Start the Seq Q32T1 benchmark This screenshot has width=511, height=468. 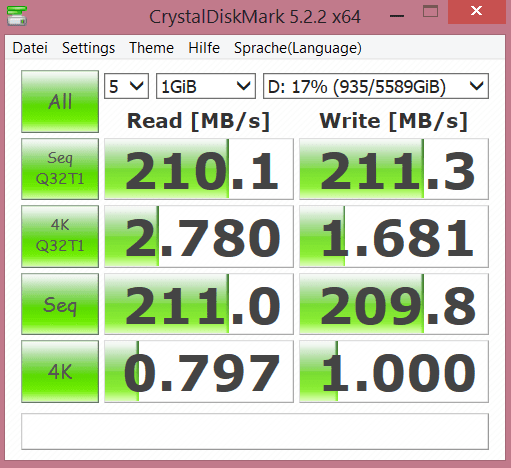click(x=60, y=169)
